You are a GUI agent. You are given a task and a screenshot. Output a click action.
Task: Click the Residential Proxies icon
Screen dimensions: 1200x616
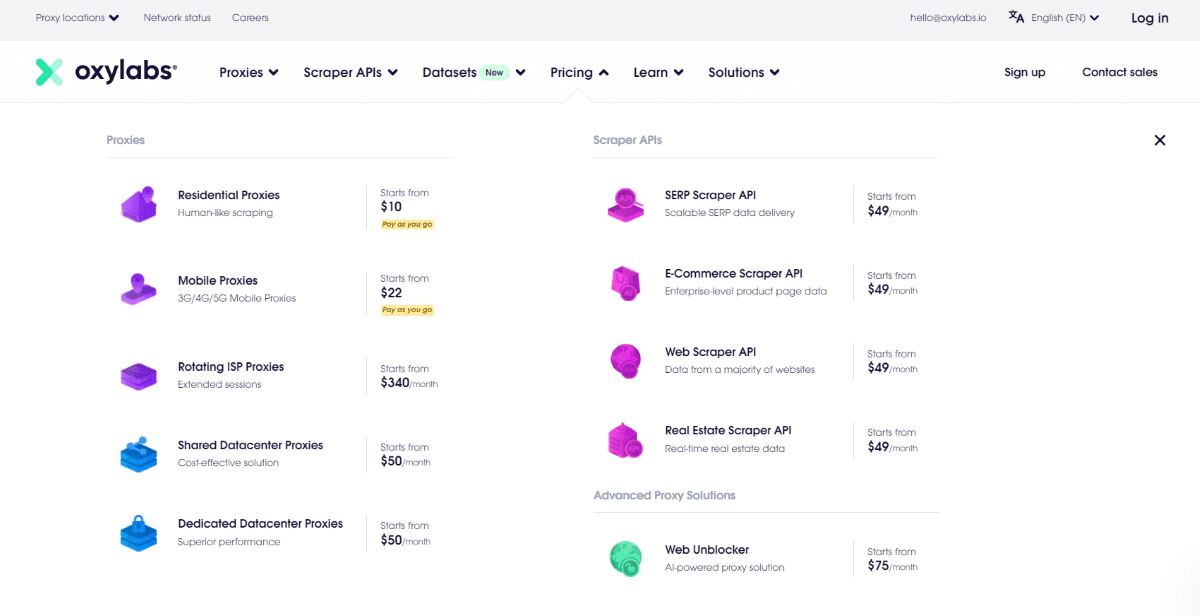tap(139, 204)
